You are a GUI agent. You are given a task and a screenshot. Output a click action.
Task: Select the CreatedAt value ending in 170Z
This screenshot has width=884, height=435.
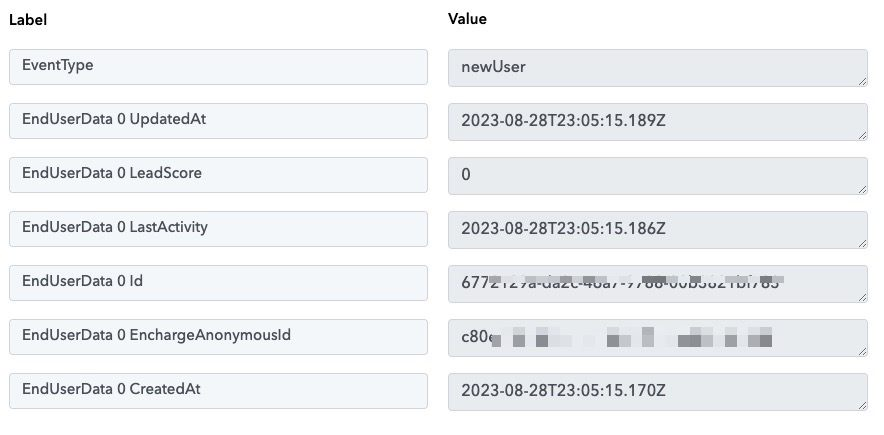tap(657, 392)
